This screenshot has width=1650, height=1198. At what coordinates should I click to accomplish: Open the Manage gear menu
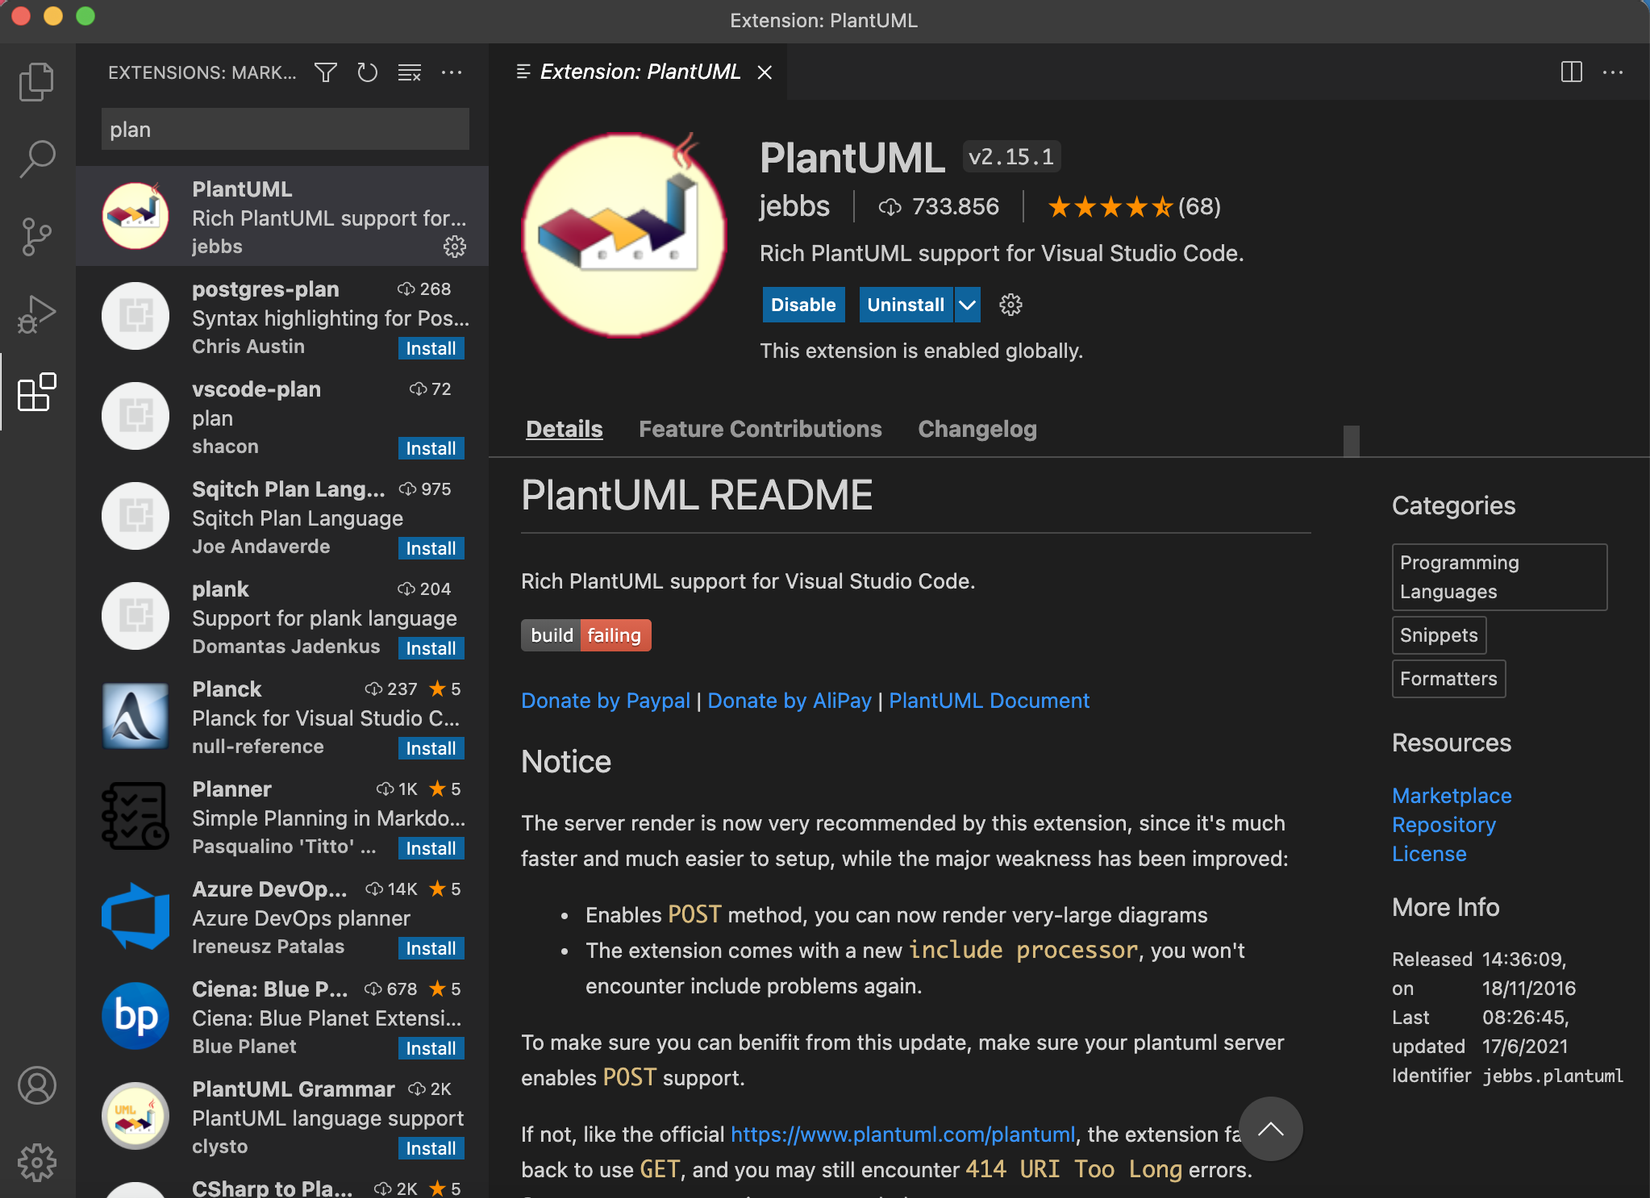pos(37,1162)
